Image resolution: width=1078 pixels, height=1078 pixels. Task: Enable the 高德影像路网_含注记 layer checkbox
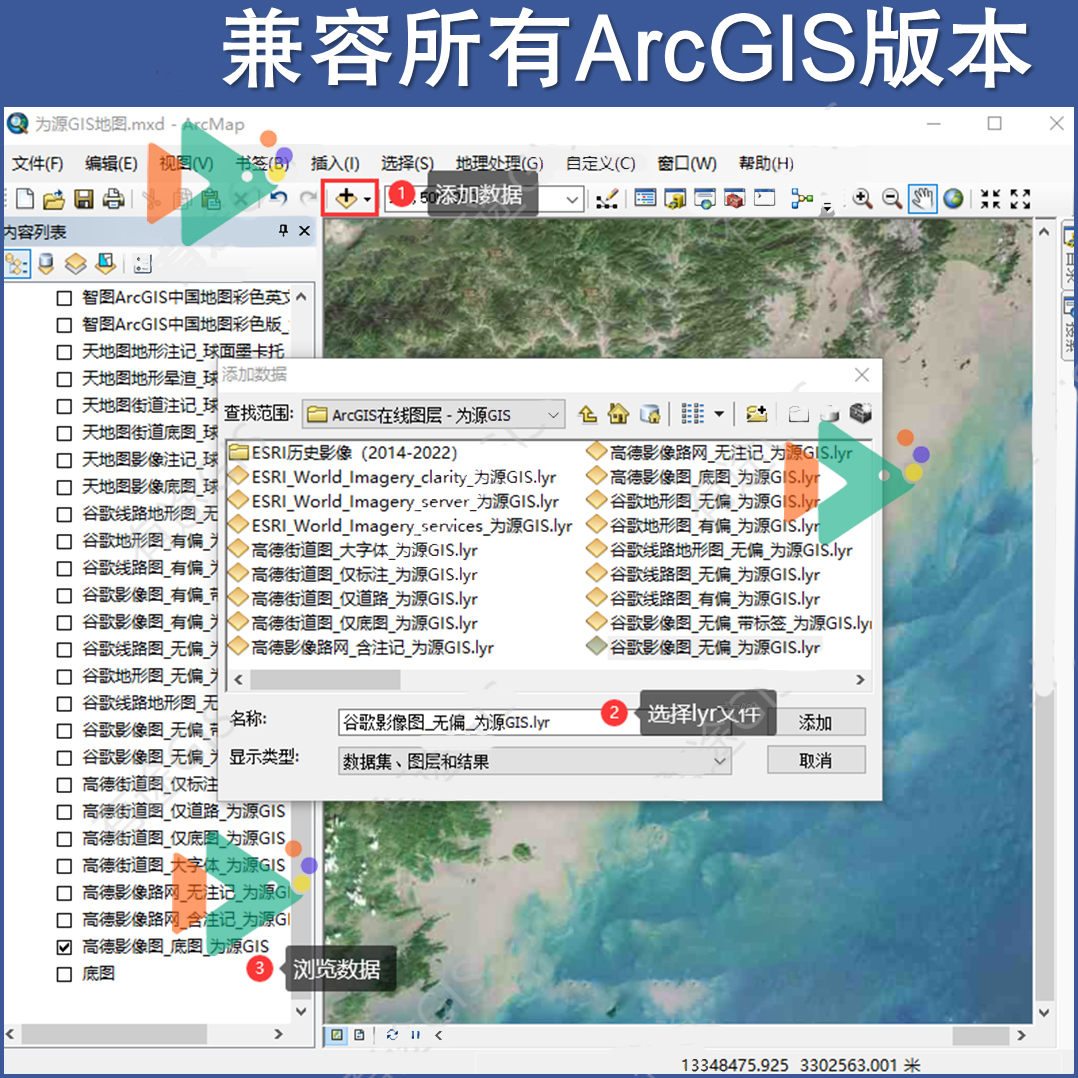[64, 920]
